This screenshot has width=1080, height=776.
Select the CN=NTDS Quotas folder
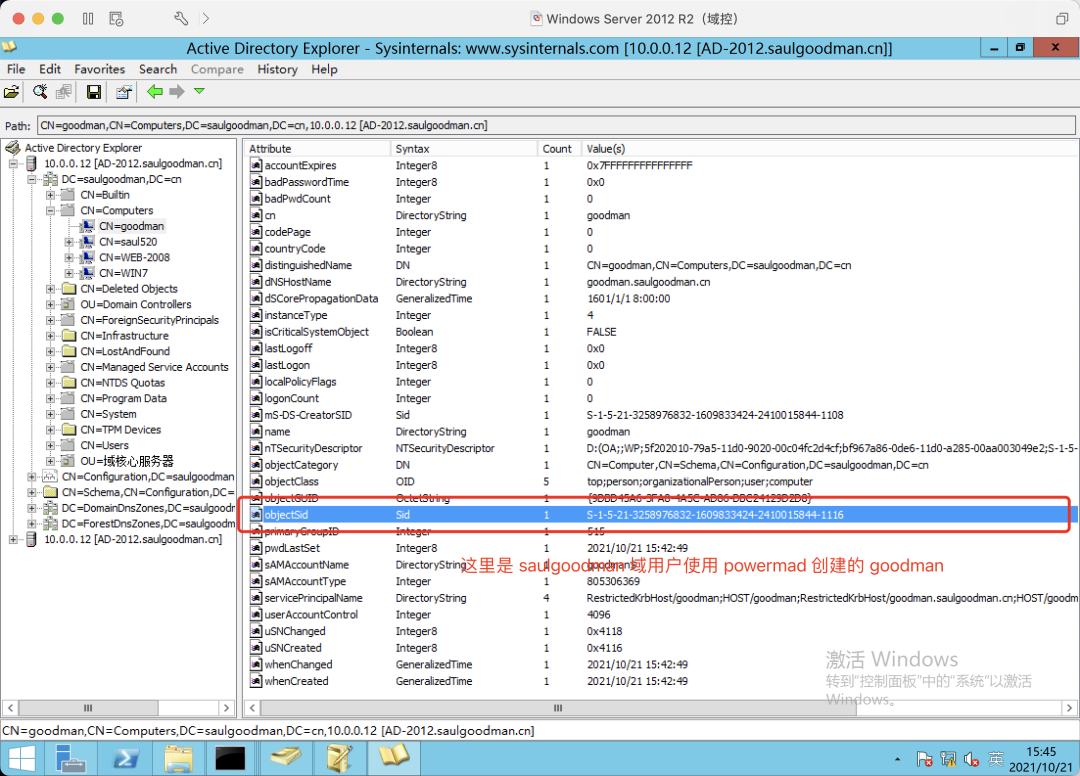point(123,383)
